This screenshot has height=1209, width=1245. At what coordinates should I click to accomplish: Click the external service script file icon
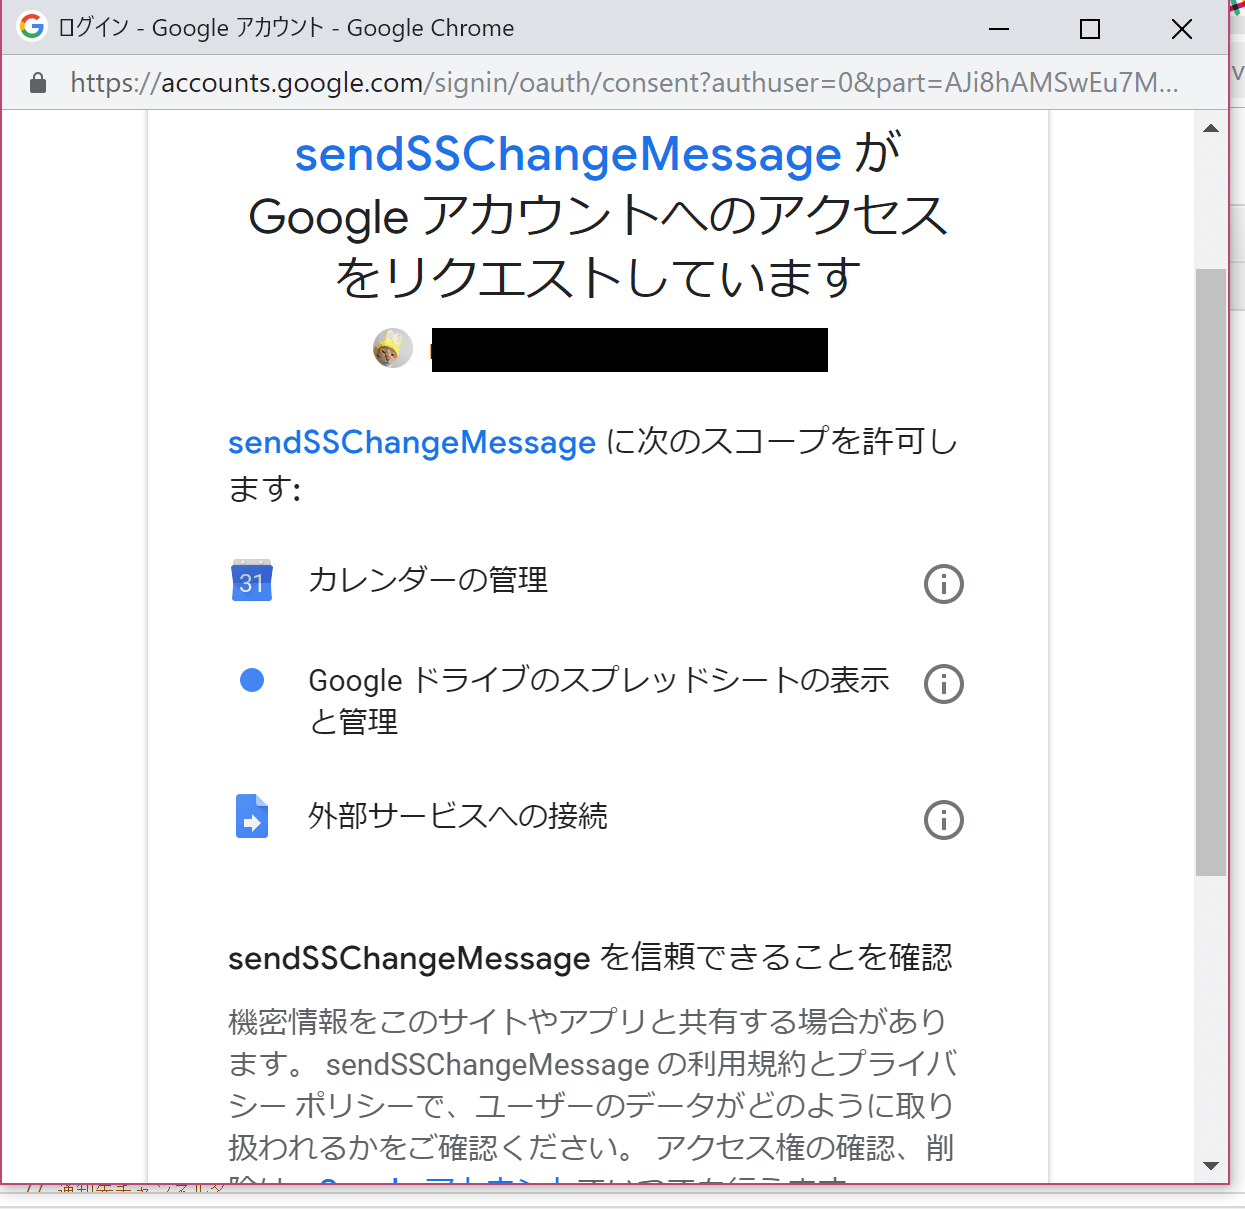click(x=252, y=816)
